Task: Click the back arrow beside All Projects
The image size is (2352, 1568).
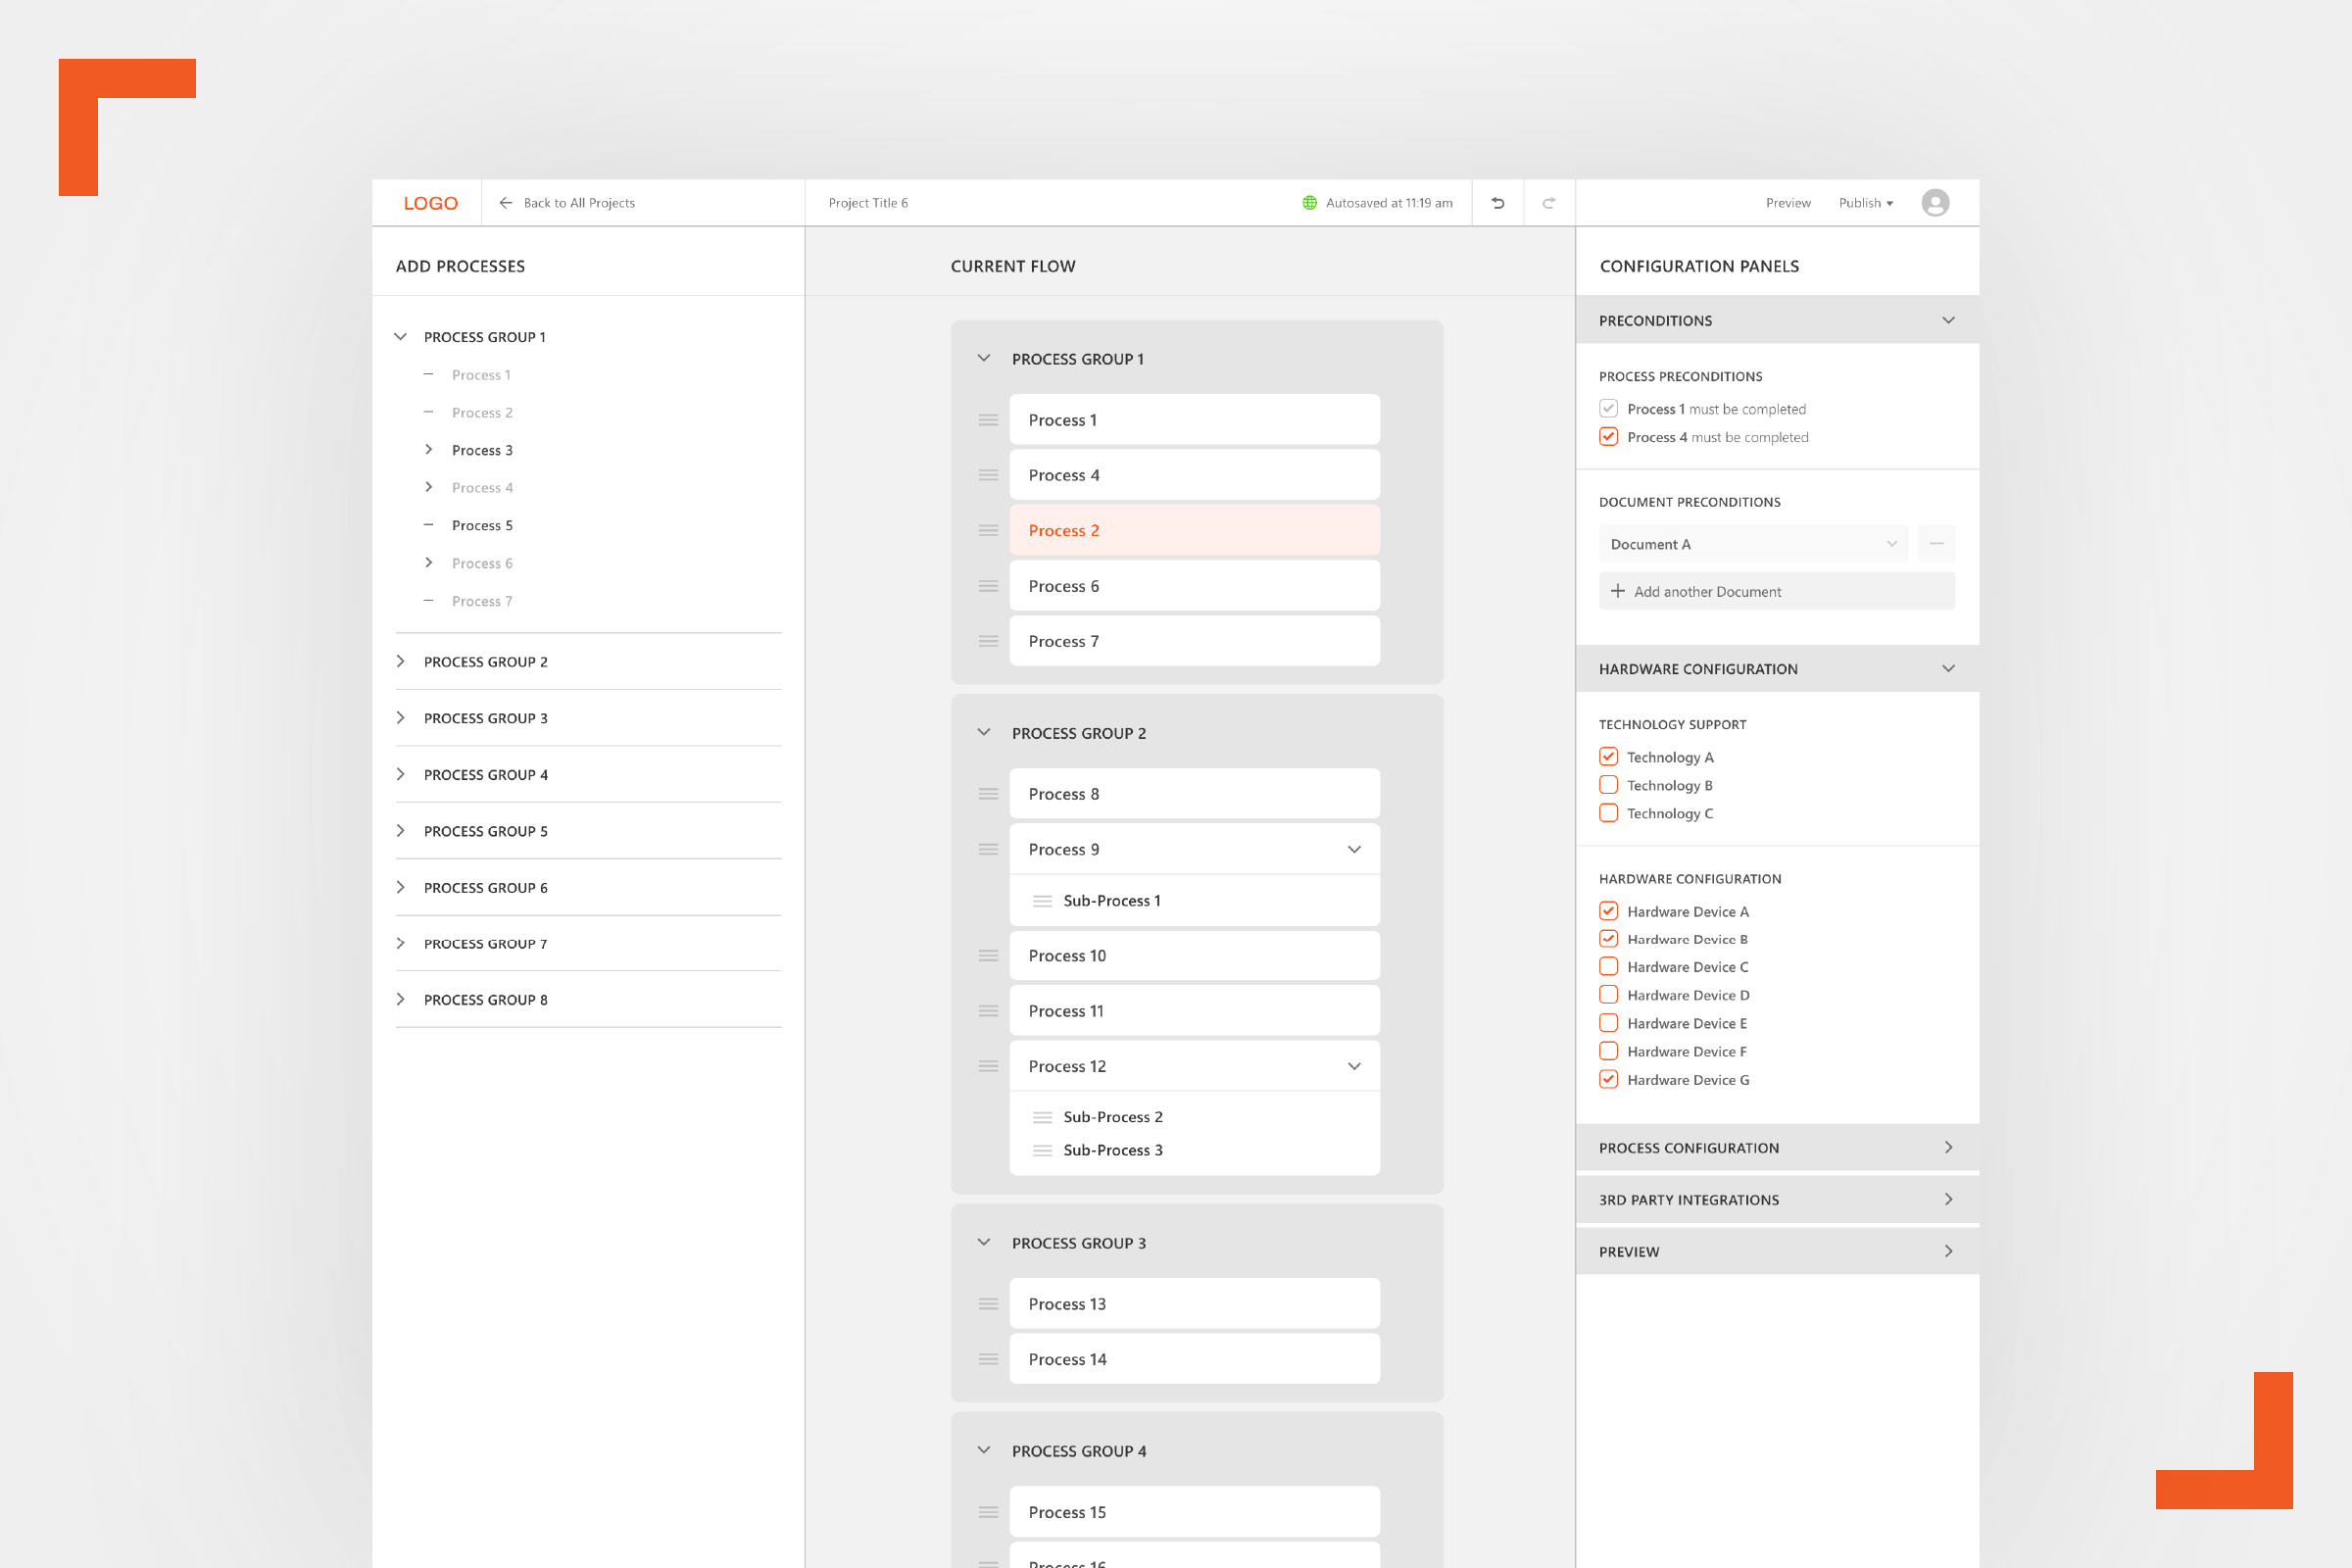Action: (506, 203)
